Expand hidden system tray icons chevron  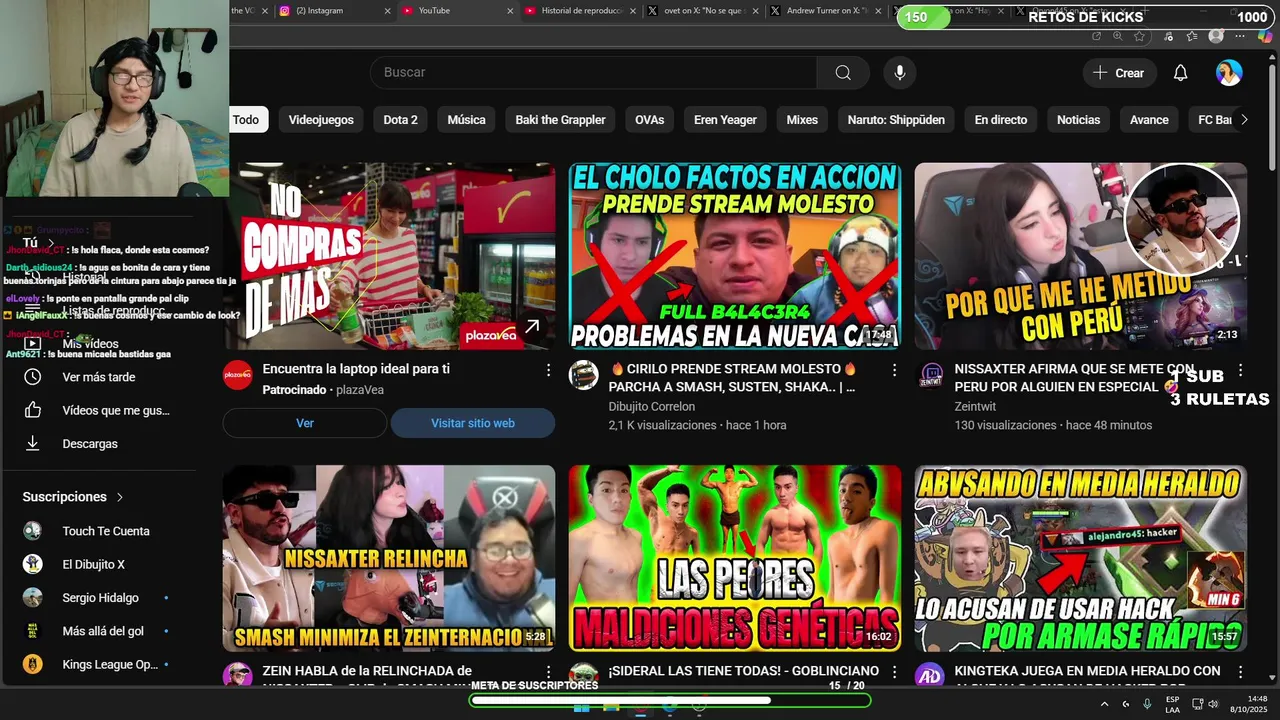[x=1105, y=704]
